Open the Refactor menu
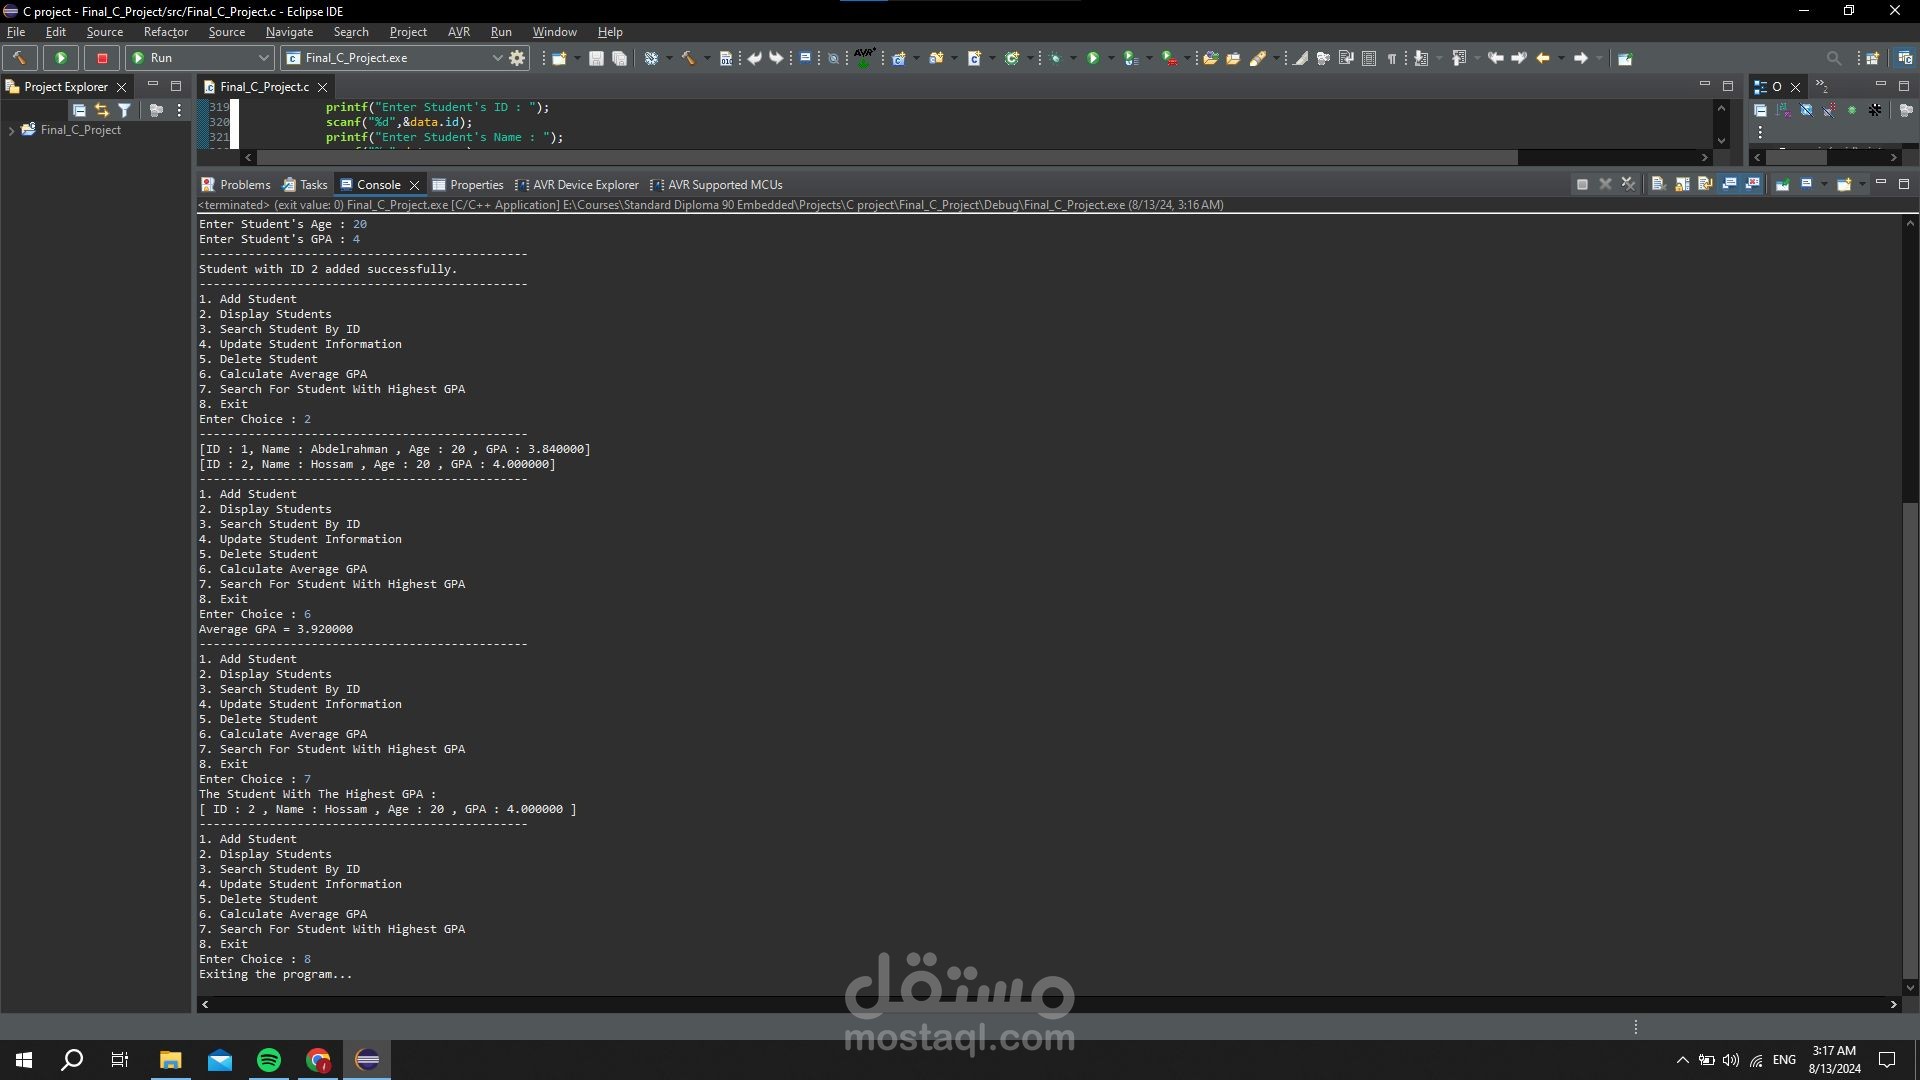This screenshot has height=1080, width=1920. point(165,32)
